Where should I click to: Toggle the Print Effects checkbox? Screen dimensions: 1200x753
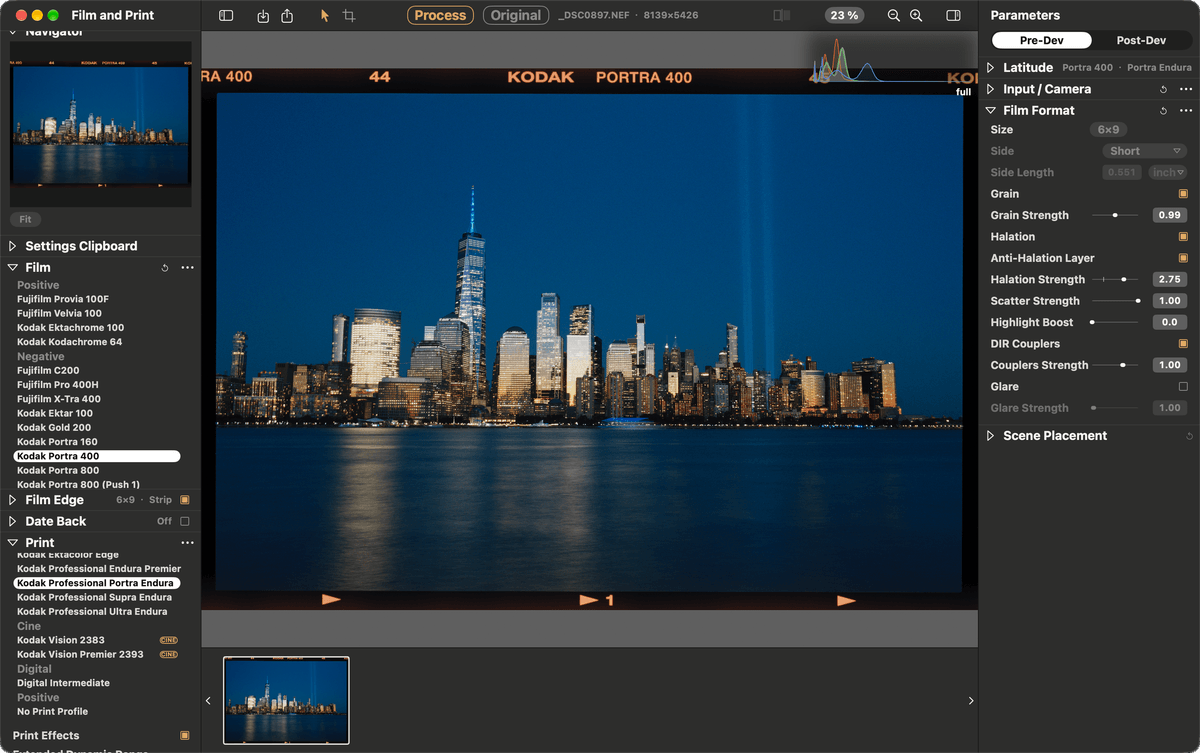[184, 736]
